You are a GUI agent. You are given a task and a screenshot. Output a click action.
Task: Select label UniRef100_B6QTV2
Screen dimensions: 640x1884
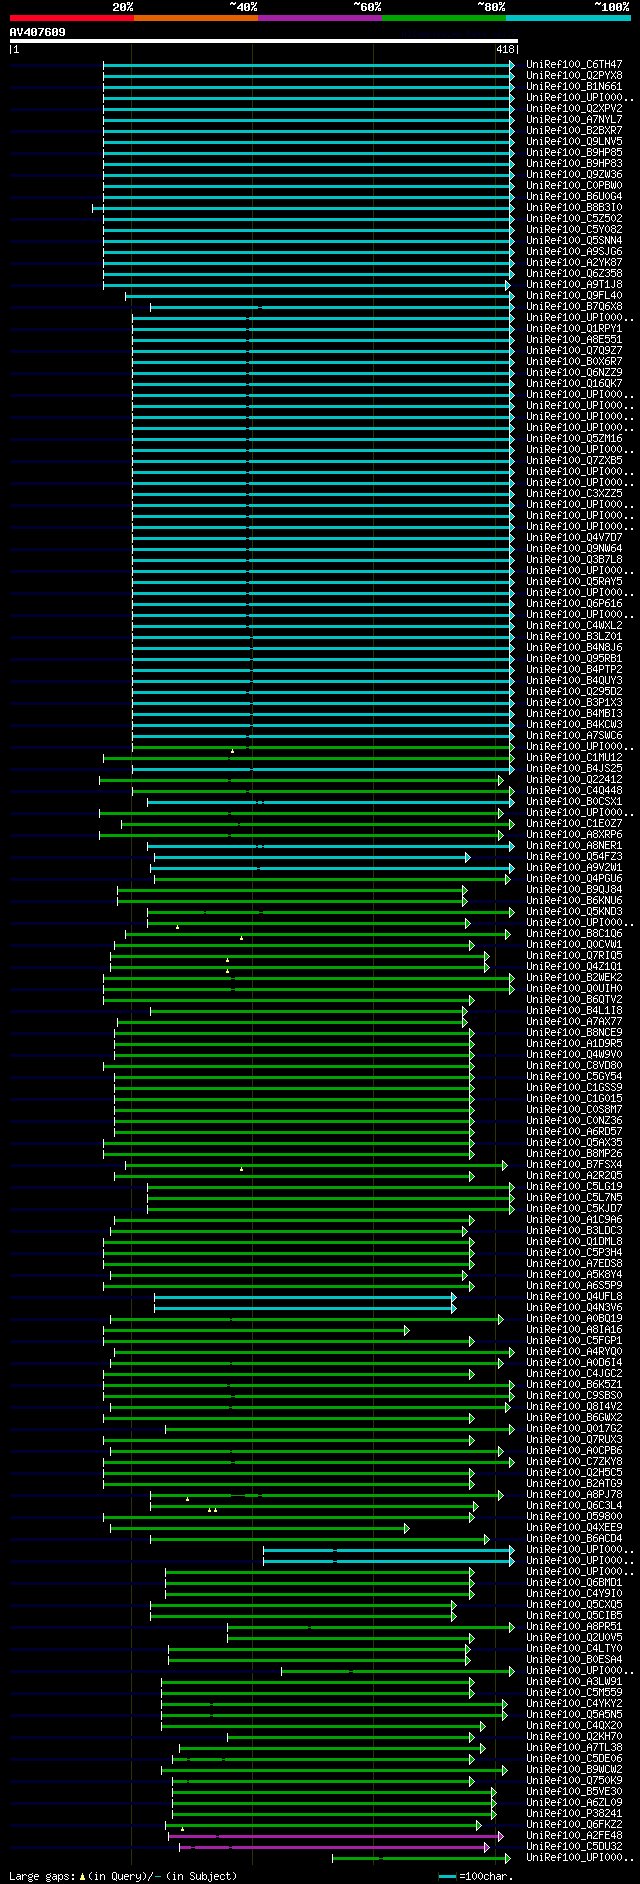574,999
